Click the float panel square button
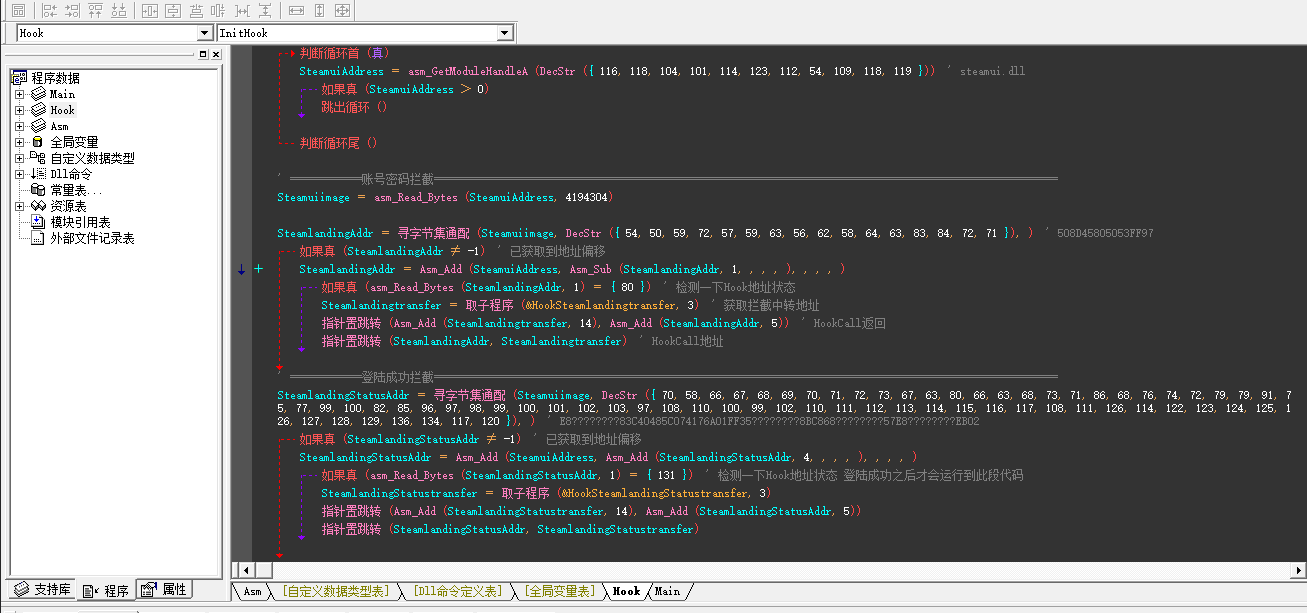The image size is (1307, 613). [203, 54]
